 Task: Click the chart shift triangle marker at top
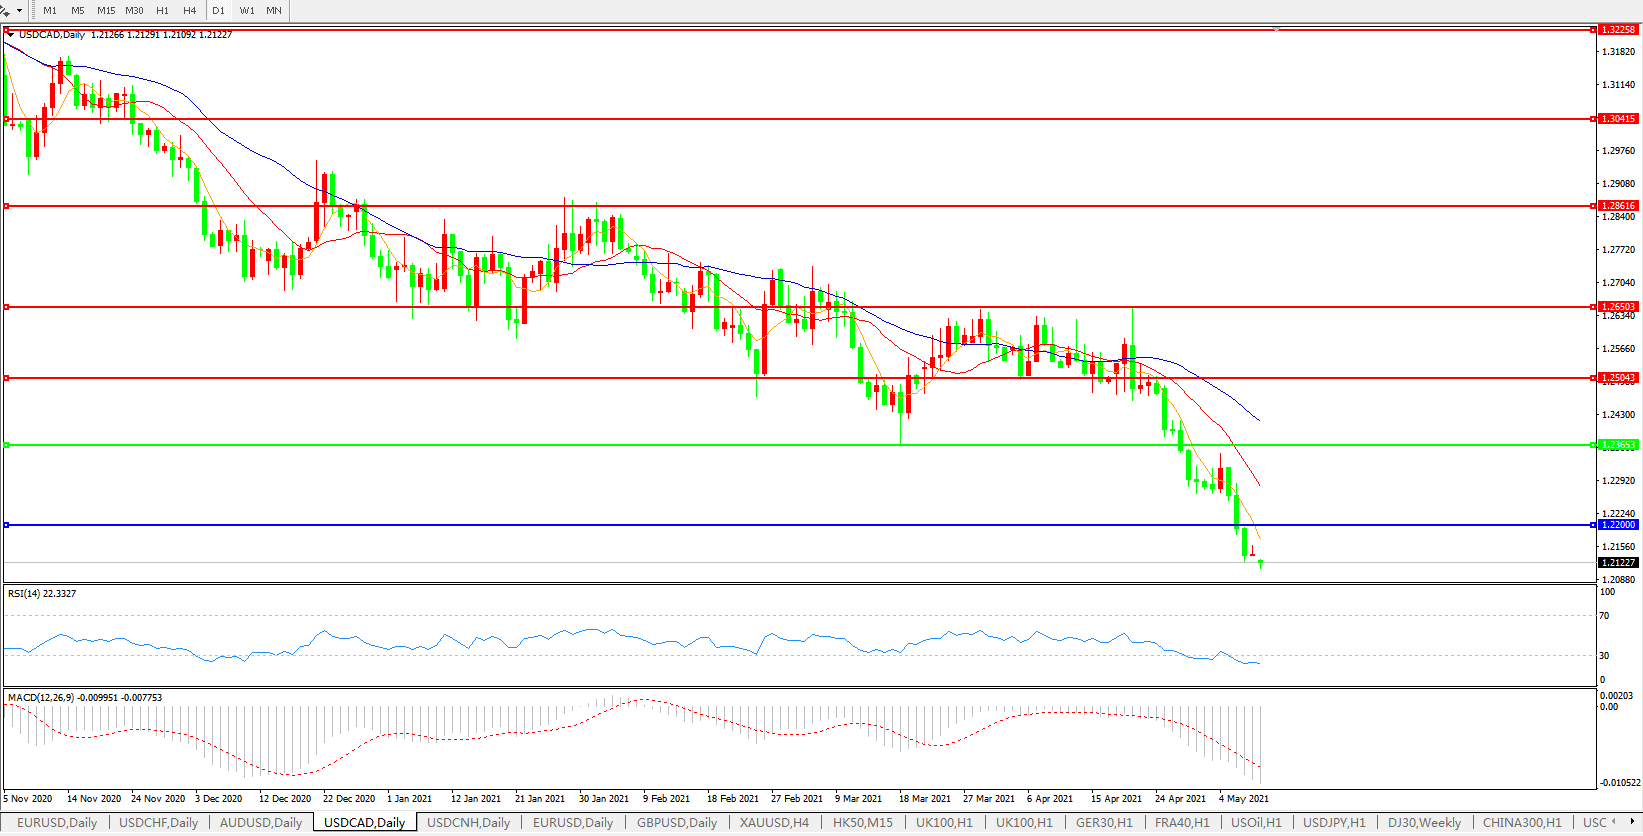1276,30
